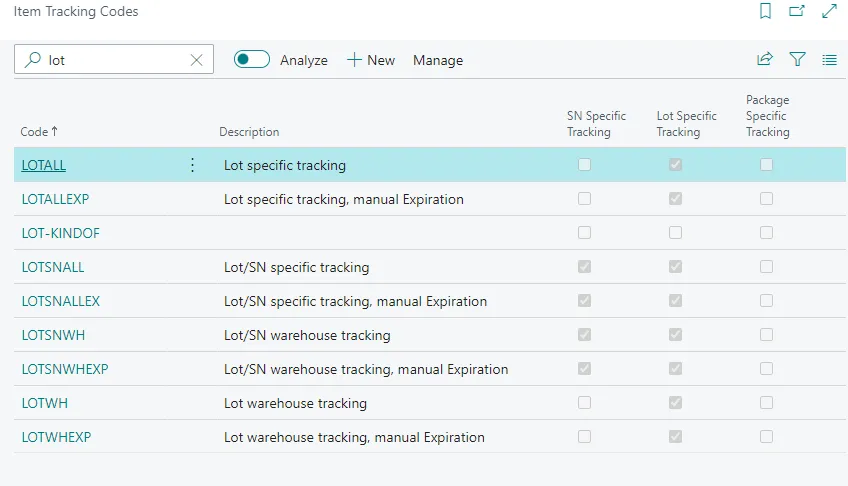The image size is (848, 486).
Task: Clear the search box with X icon
Action: click(x=197, y=60)
